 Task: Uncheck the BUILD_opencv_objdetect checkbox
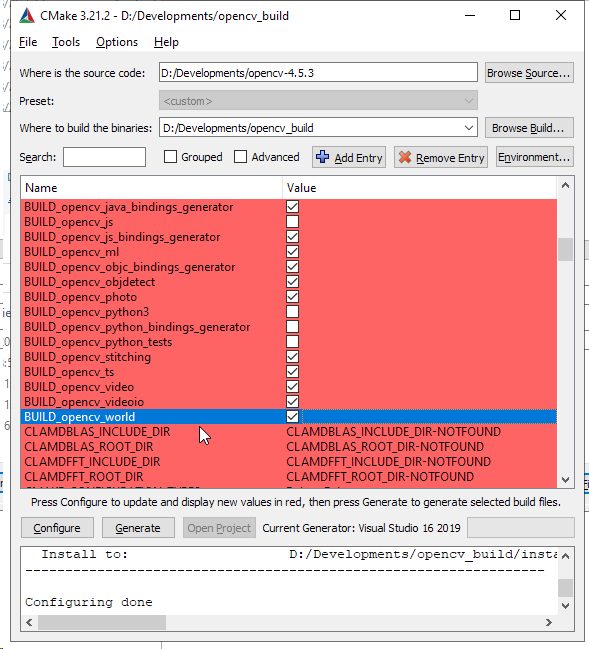292,281
